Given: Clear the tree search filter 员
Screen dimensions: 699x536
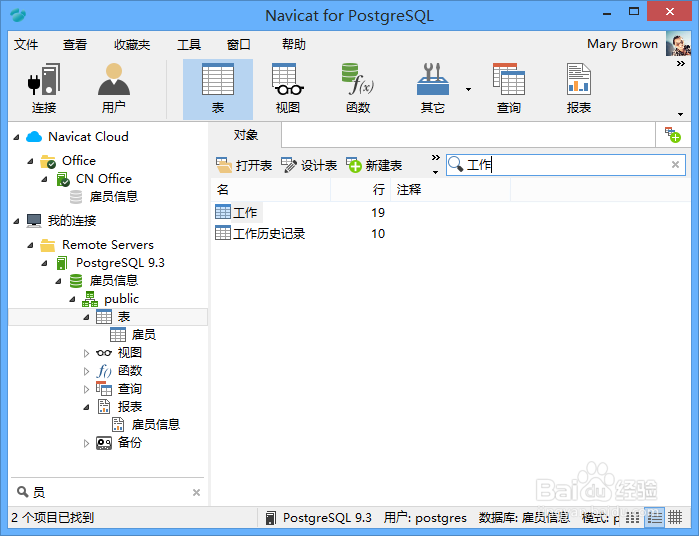Looking at the screenshot, I should click(x=196, y=492).
